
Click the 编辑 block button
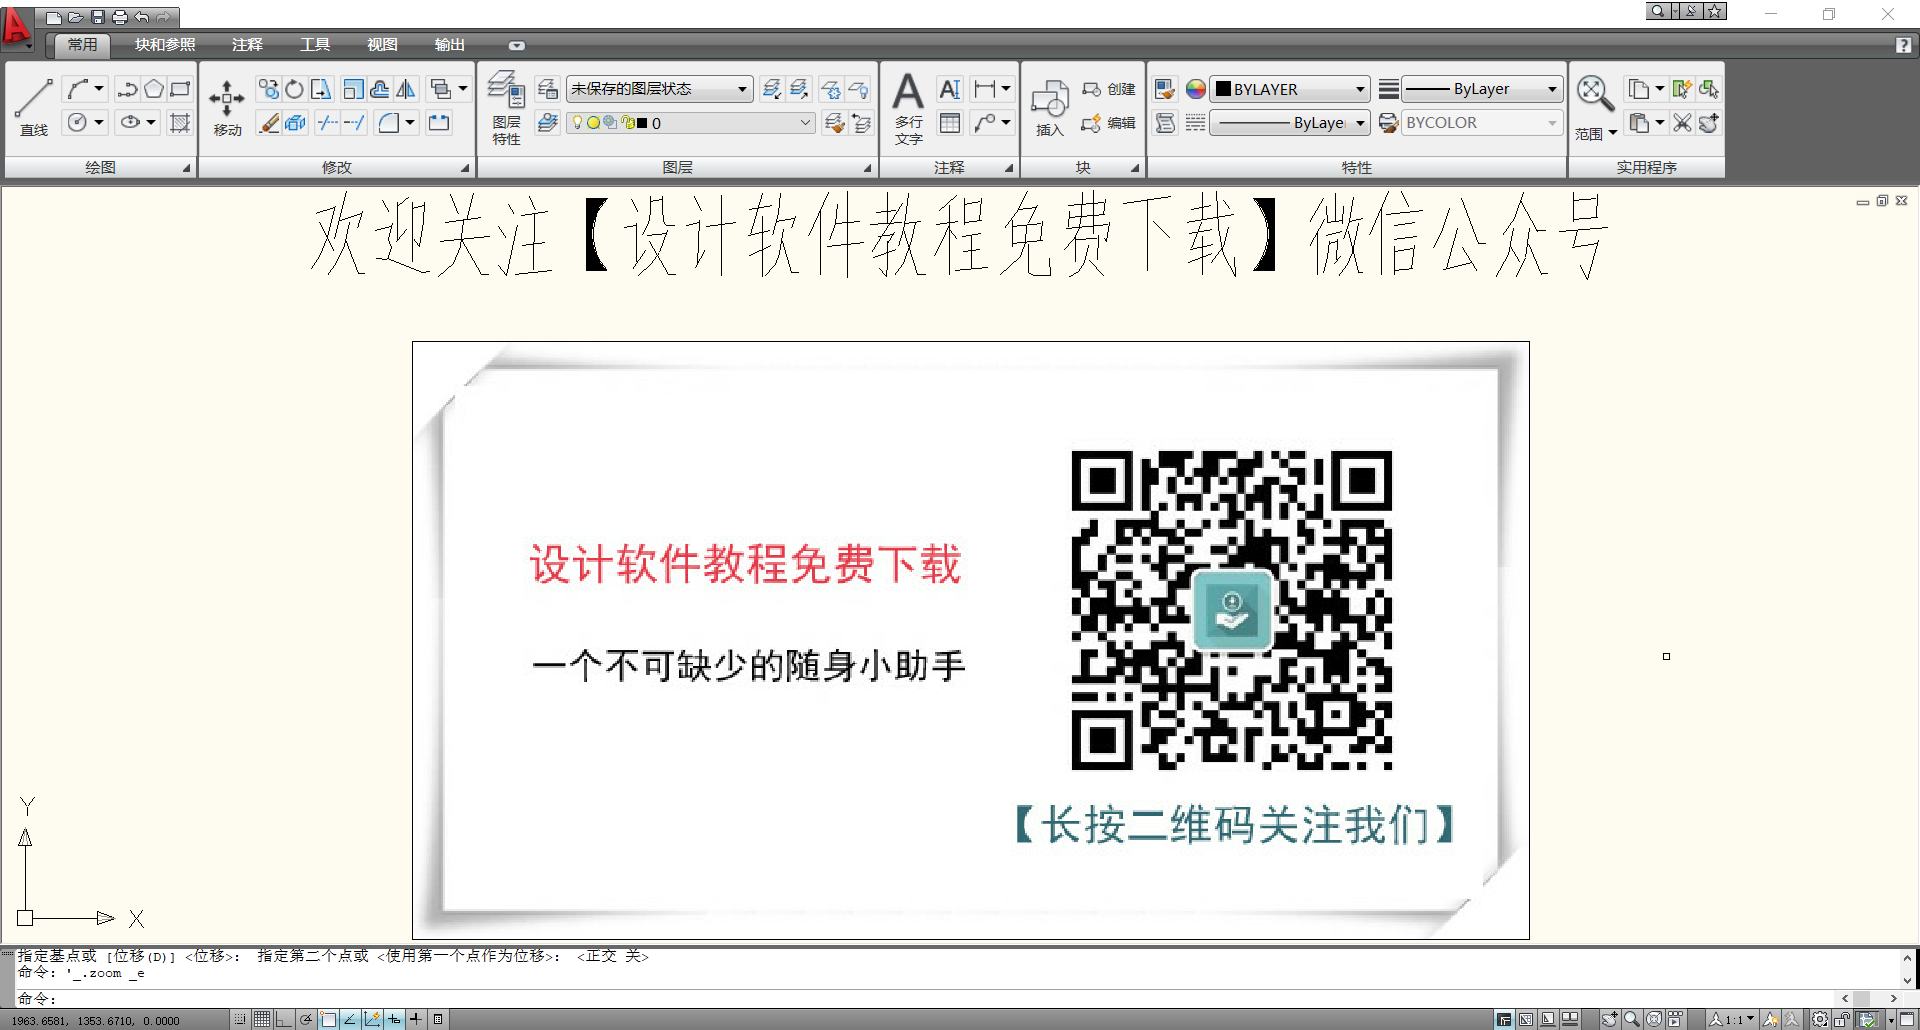(x=1109, y=123)
